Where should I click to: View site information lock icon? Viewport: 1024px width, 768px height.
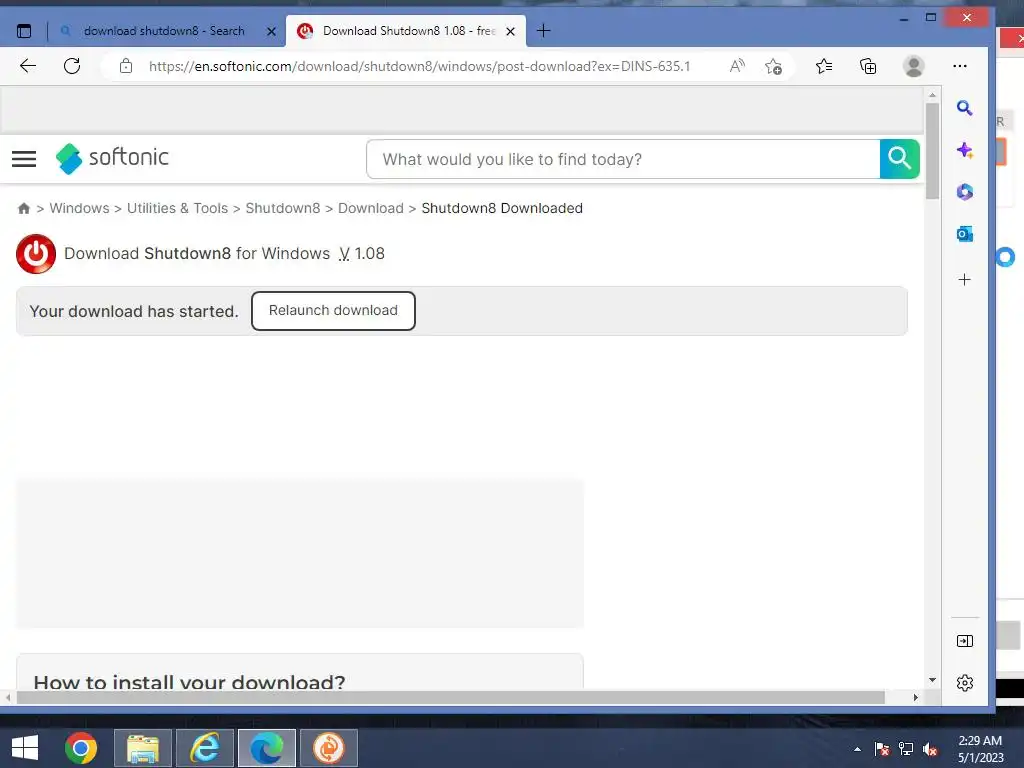point(126,66)
